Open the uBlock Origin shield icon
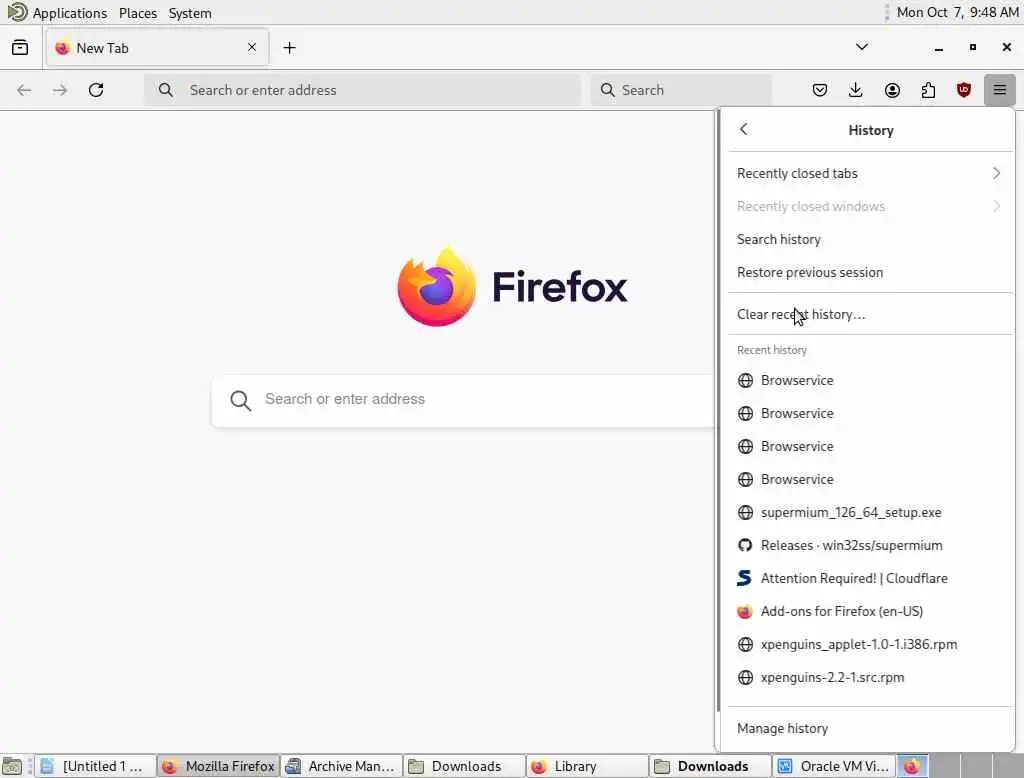 964,90
